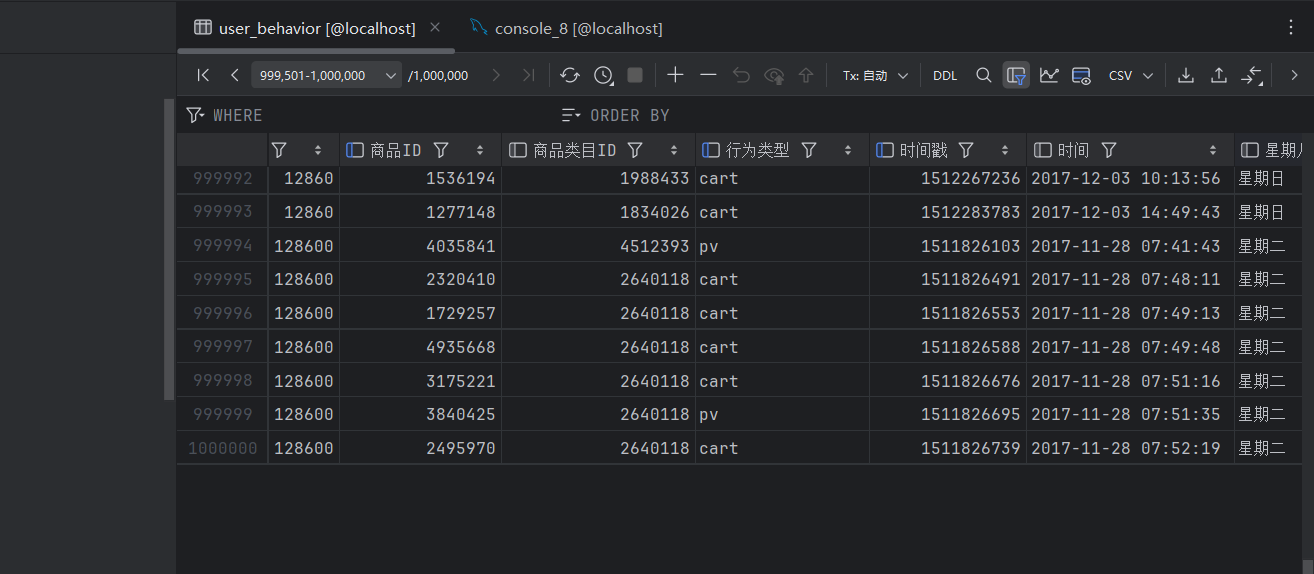Image resolution: width=1314 pixels, height=574 pixels.
Task: Click the cell 4512393
Action: coord(598,246)
